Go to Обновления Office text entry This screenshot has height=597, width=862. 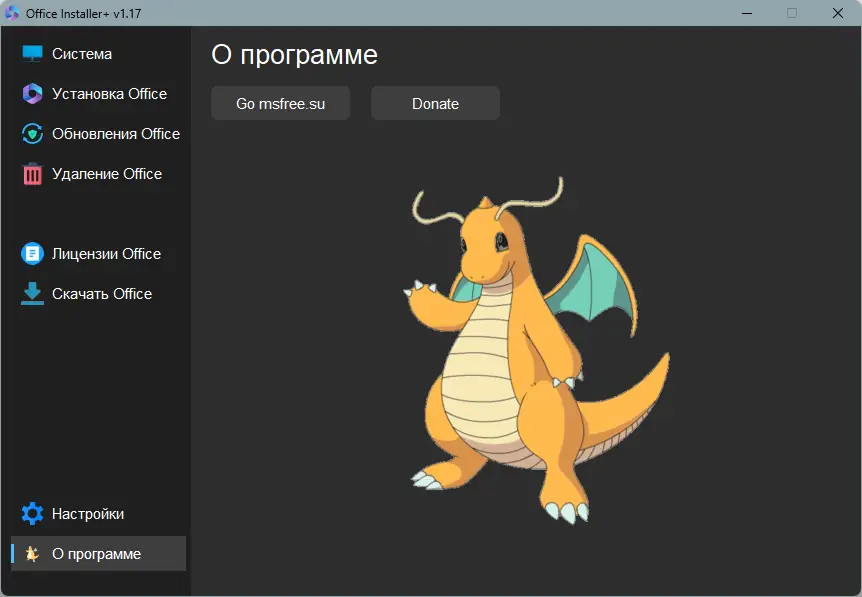click(x=116, y=134)
